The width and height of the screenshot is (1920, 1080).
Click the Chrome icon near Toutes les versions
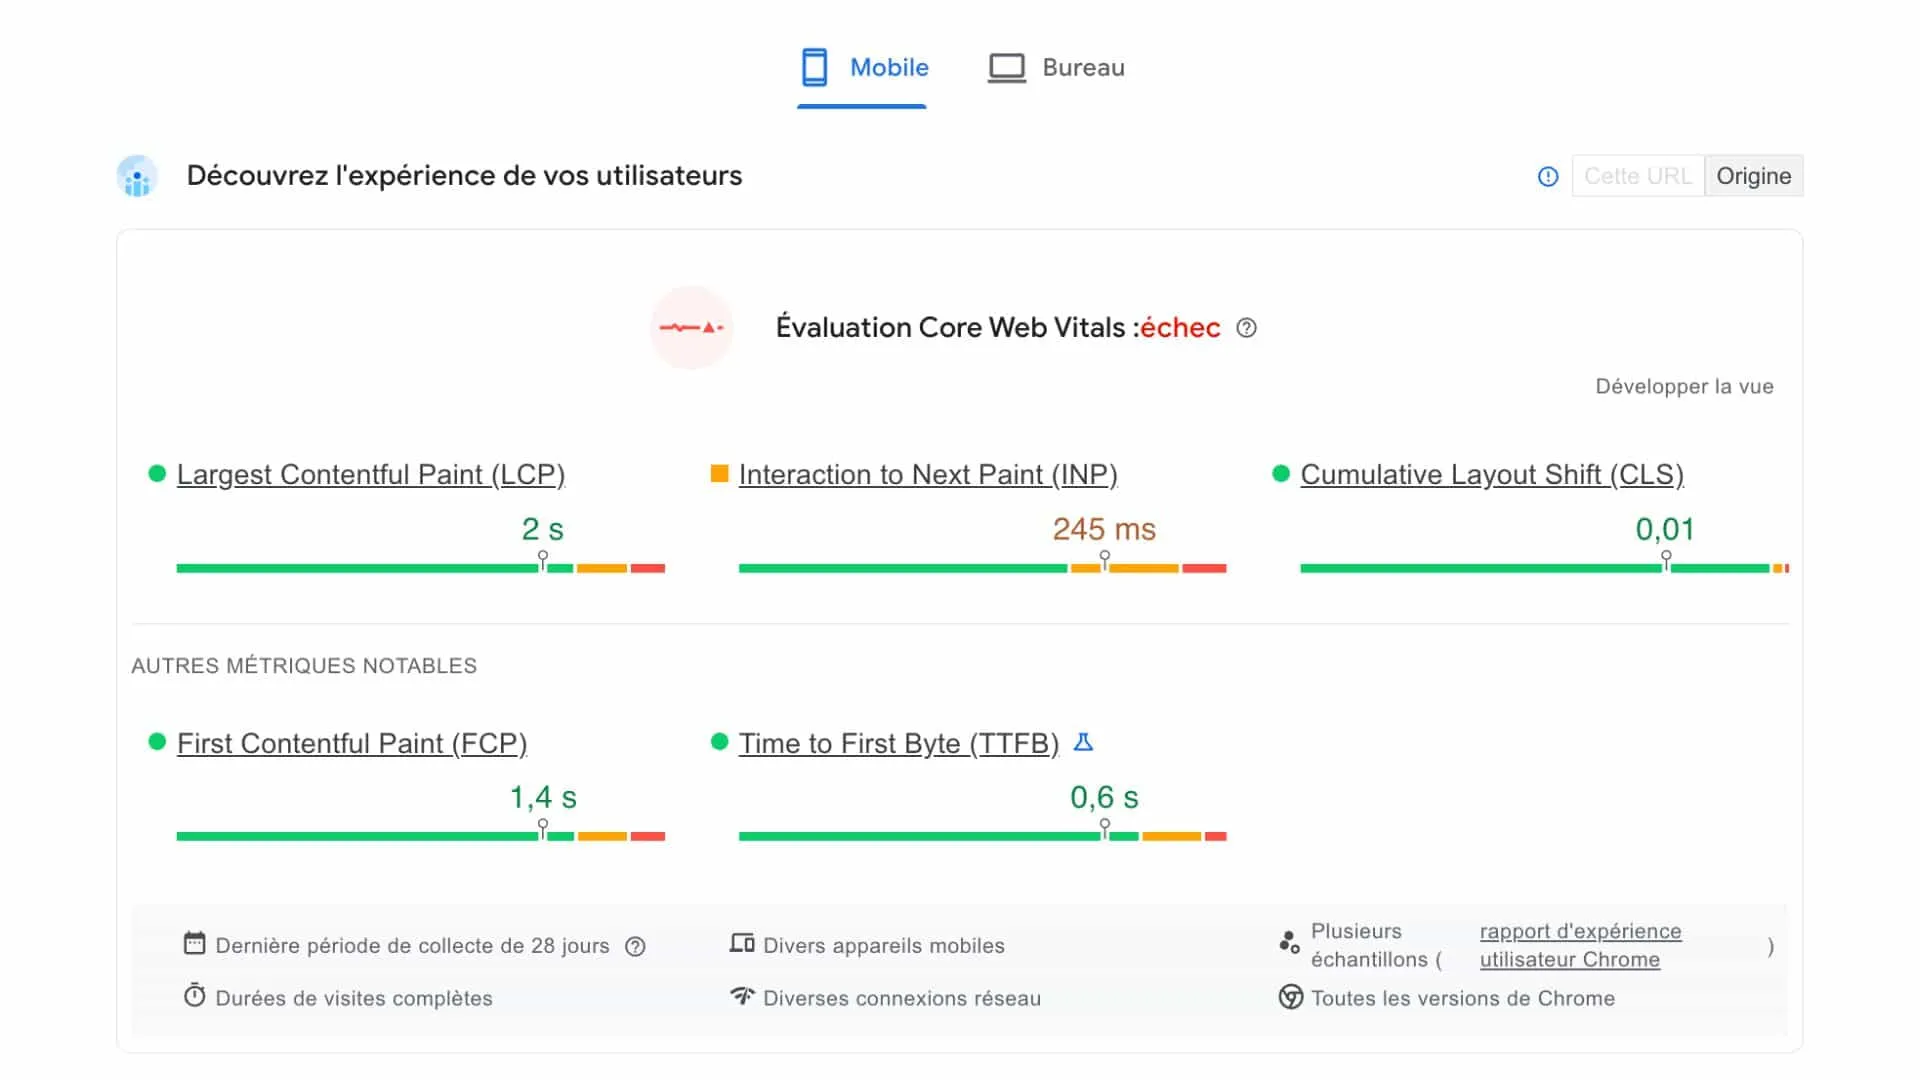coord(1292,997)
